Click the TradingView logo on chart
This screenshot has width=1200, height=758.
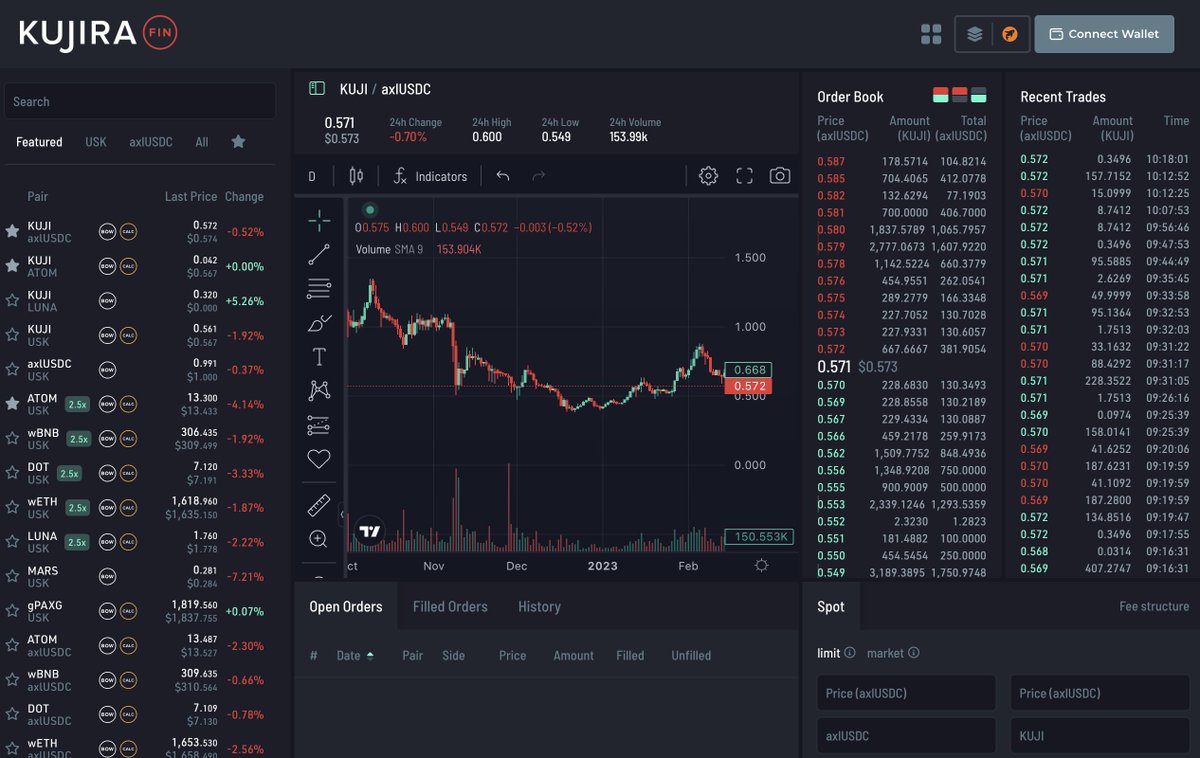coord(370,532)
